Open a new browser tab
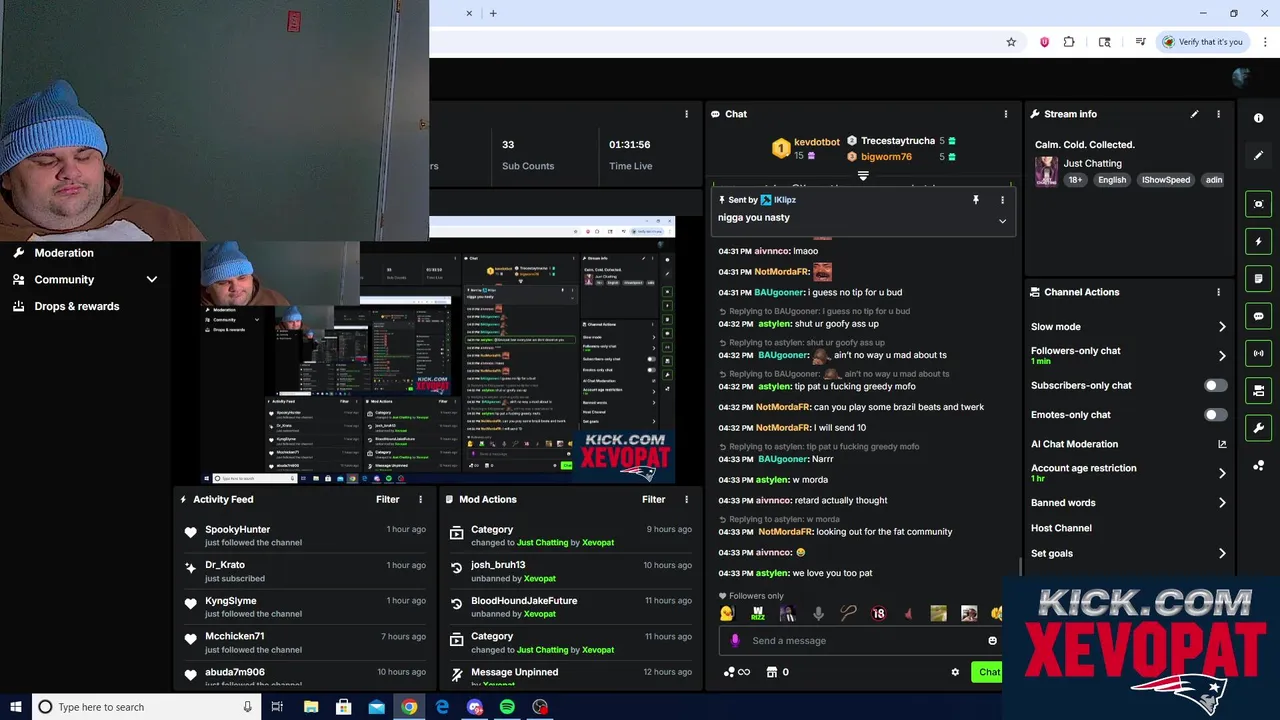Screen dimensions: 1280x720 493,13
